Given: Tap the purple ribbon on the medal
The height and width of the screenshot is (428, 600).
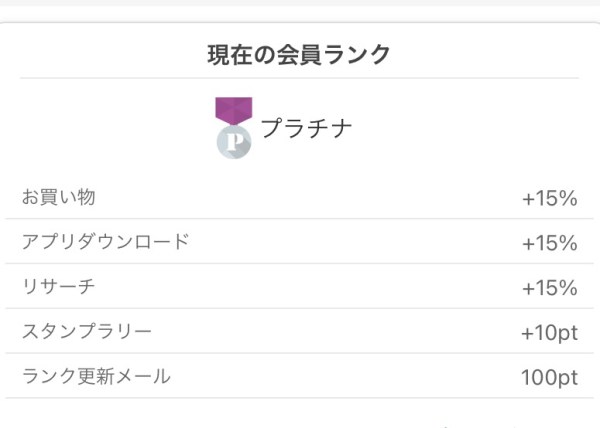Looking at the screenshot, I should point(234,110).
